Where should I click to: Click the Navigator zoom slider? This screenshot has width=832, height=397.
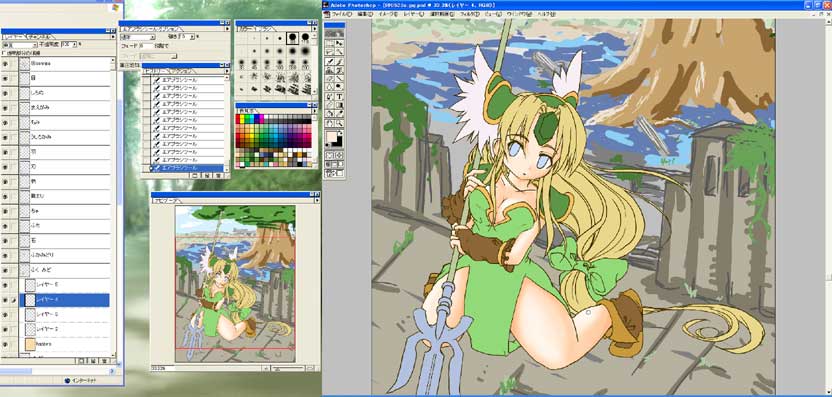pyautogui.click(x=288, y=368)
